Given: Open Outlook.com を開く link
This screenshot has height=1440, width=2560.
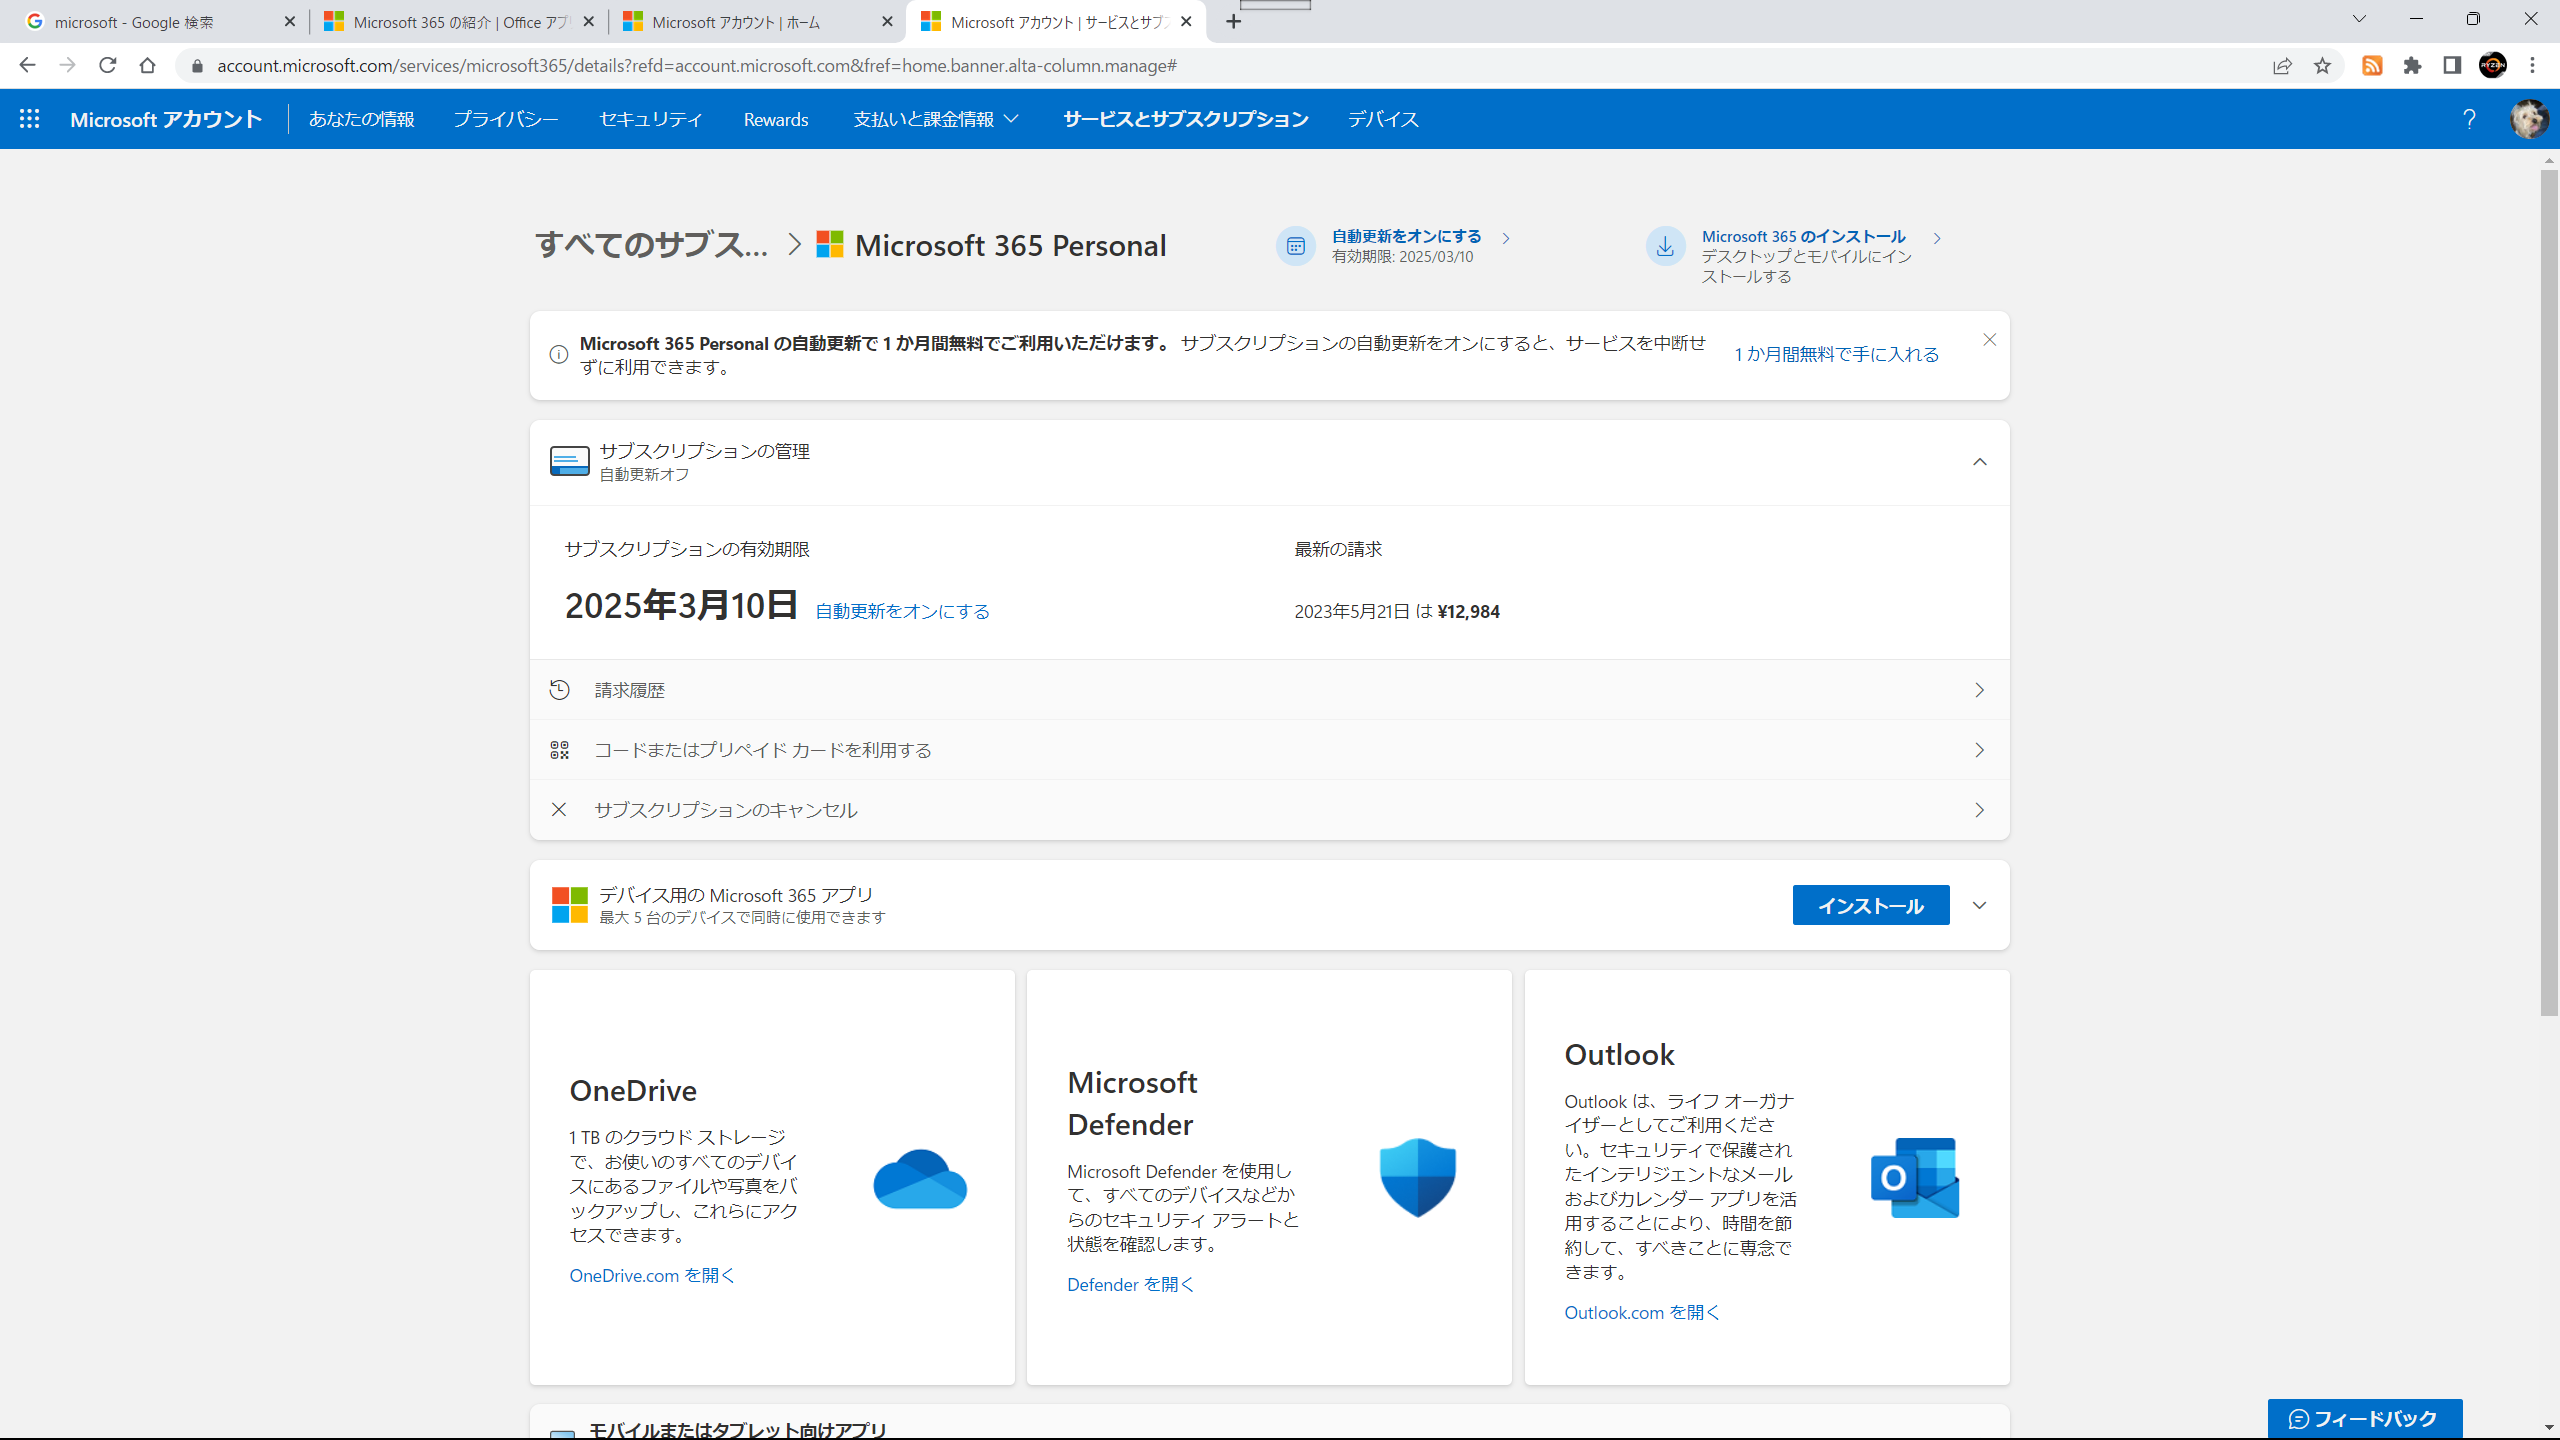Looking at the screenshot, I should click(1642, 1312).
